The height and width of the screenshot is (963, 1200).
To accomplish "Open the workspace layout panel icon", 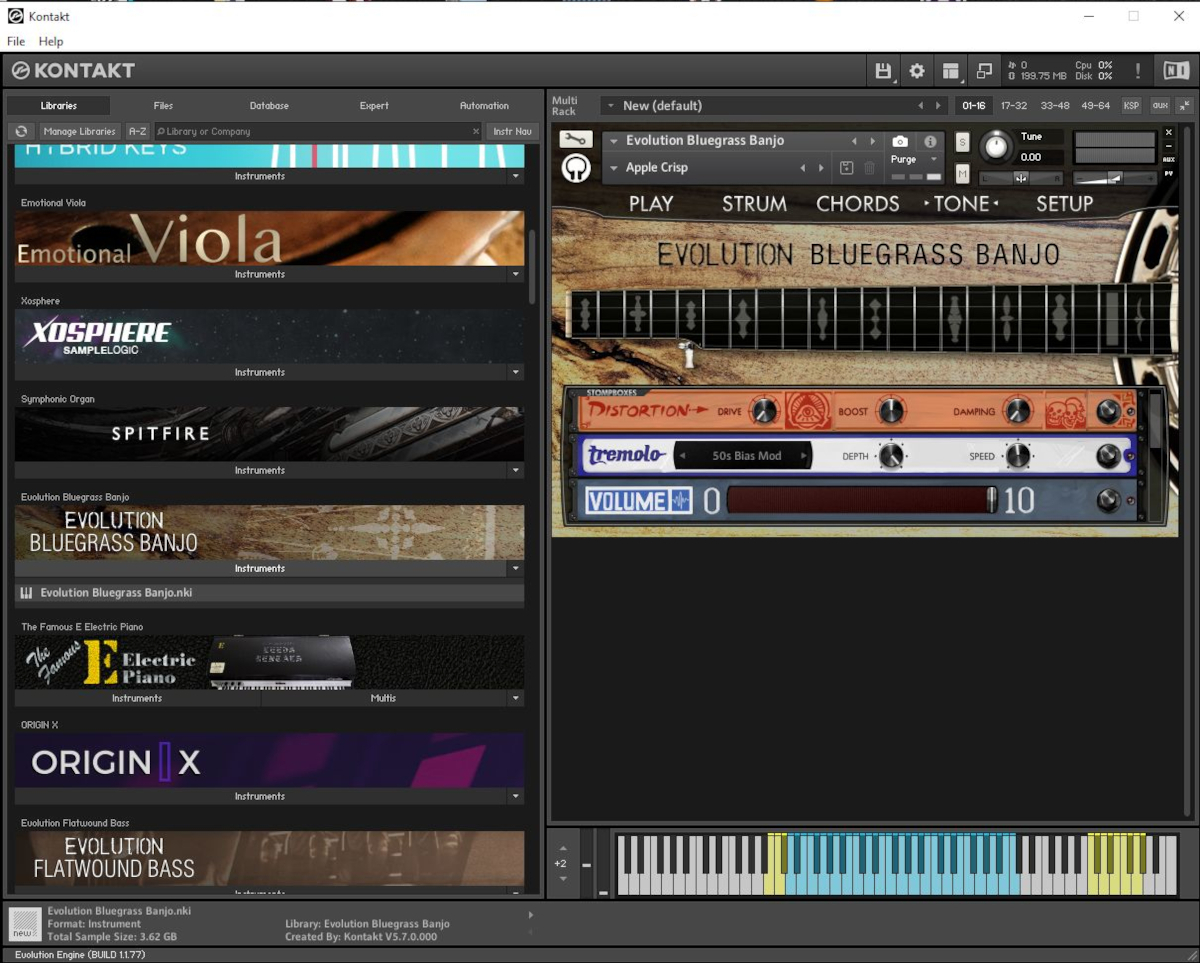I will coord(951,71).
